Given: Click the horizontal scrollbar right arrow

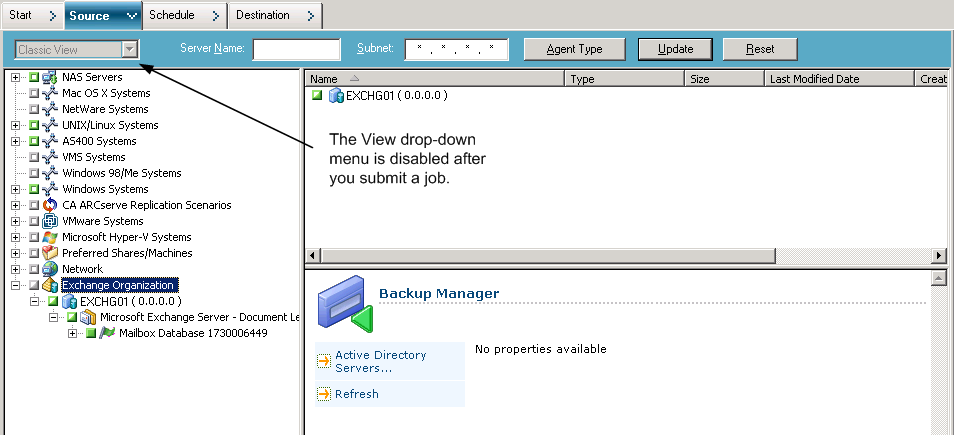Looking at the screenshot, I should 938,256.
